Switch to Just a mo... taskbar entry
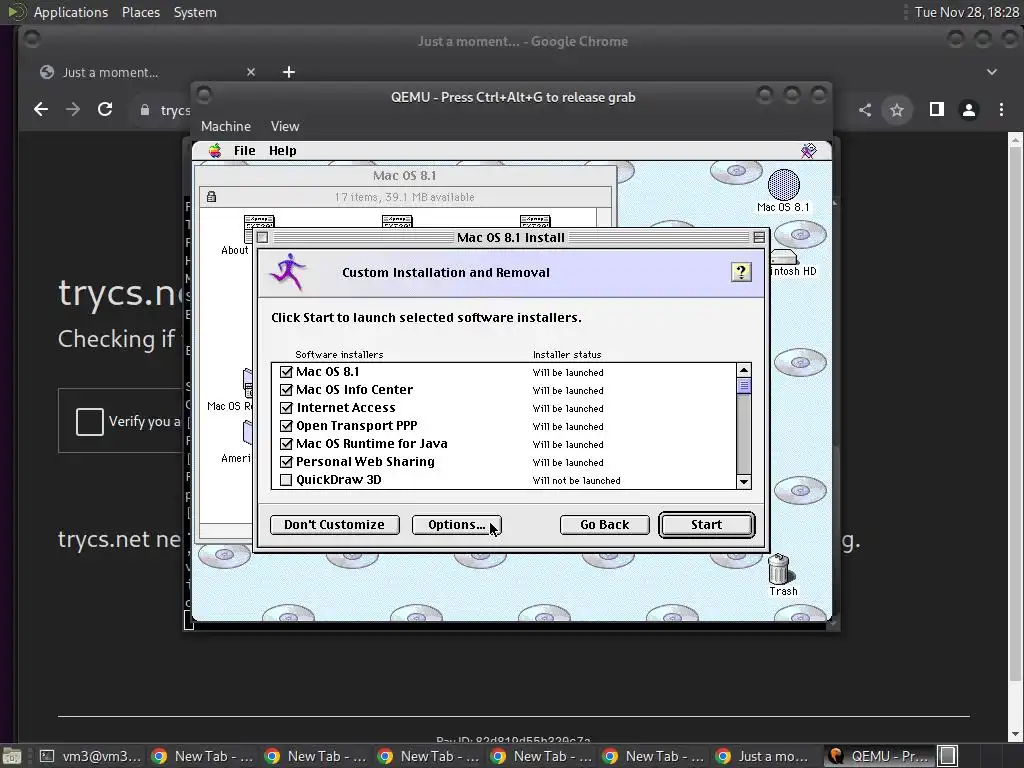Viewport: 1024px width, 768px height. (763, 756)
